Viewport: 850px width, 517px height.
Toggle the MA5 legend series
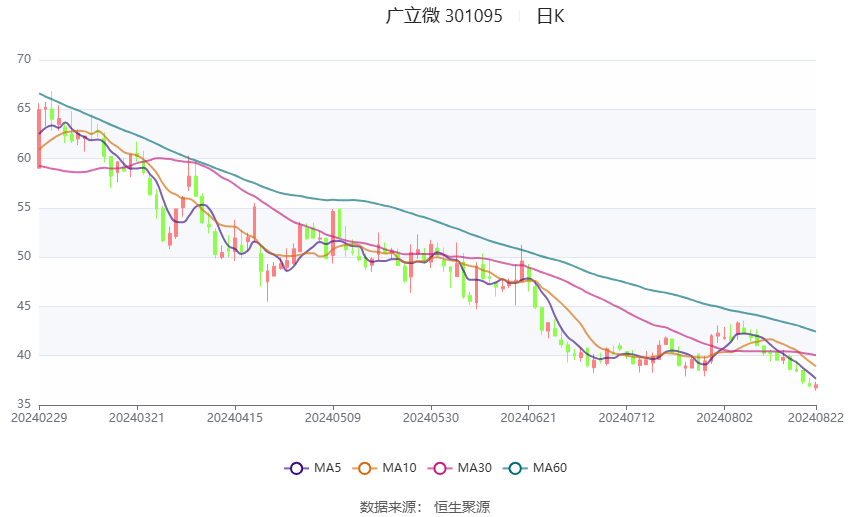[313, 468]
